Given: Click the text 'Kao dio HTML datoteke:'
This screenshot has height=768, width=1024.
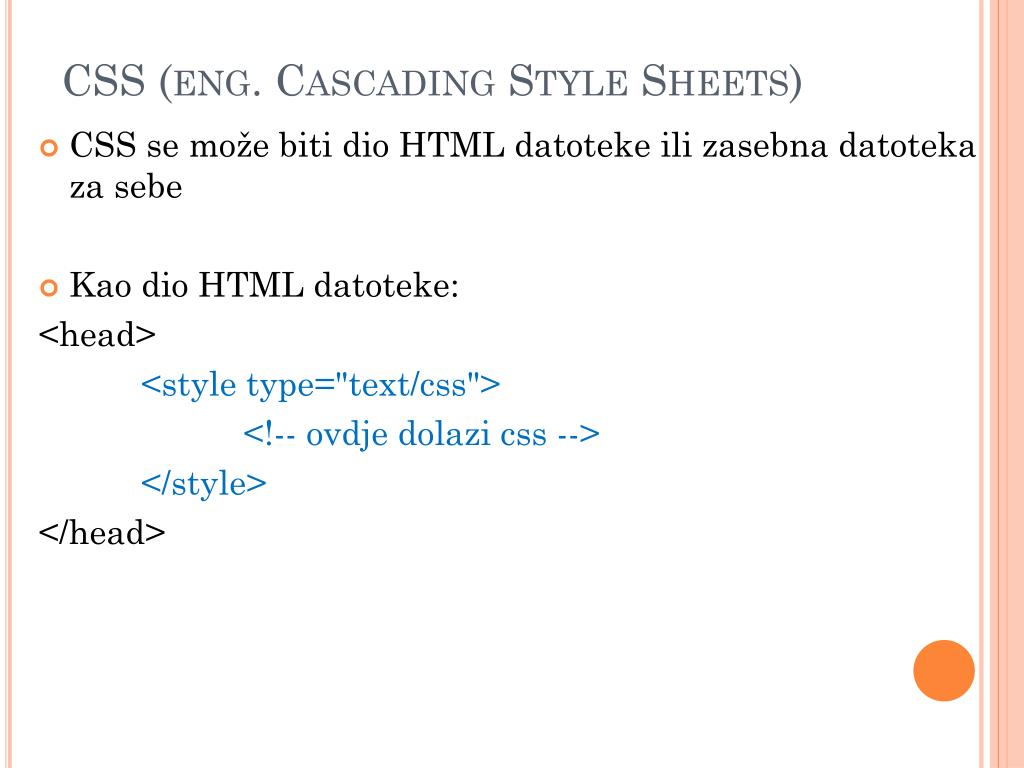Looking at the screenshot, I should (264, 286).
